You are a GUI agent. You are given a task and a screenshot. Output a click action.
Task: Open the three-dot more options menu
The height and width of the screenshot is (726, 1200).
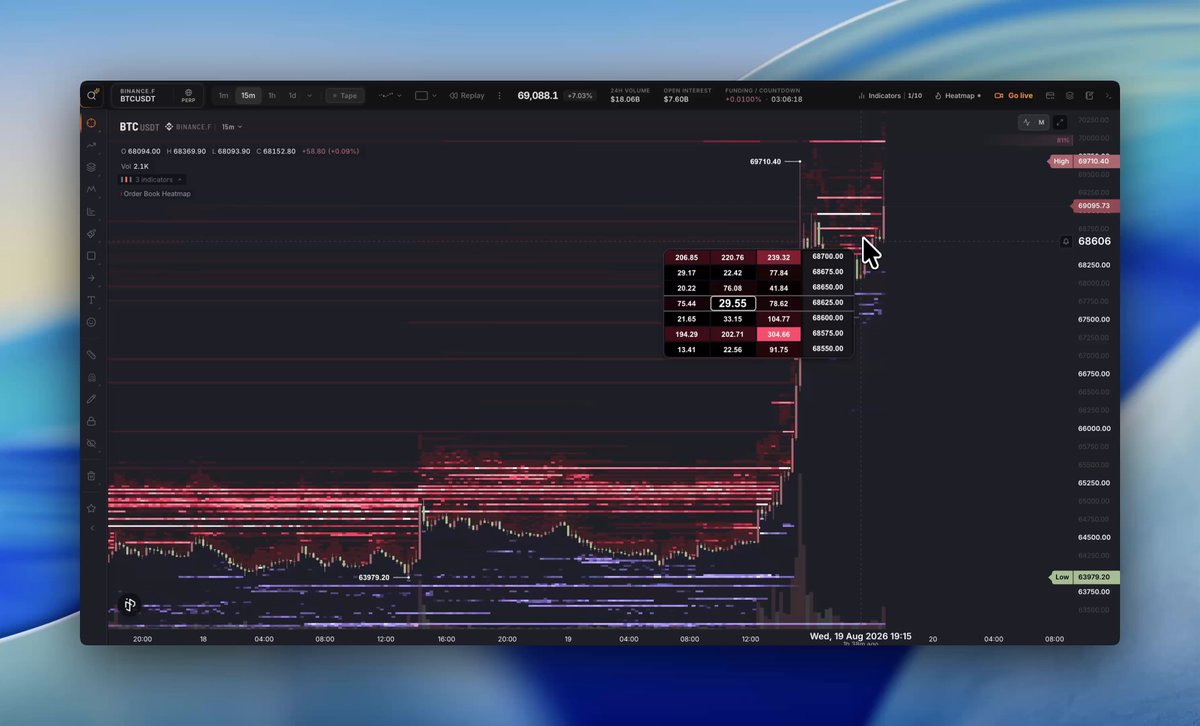point(500,96)
